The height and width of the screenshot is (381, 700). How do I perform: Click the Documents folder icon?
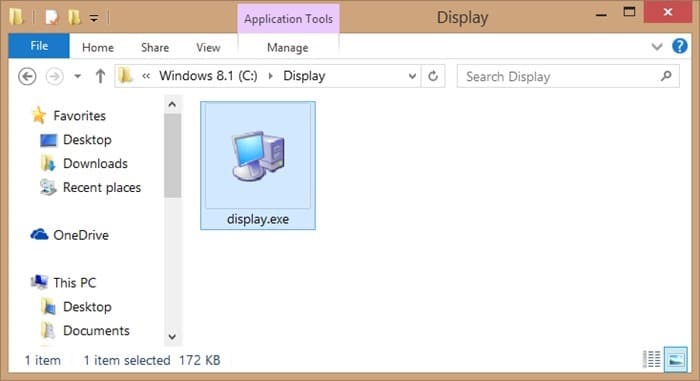click(48, 331)
